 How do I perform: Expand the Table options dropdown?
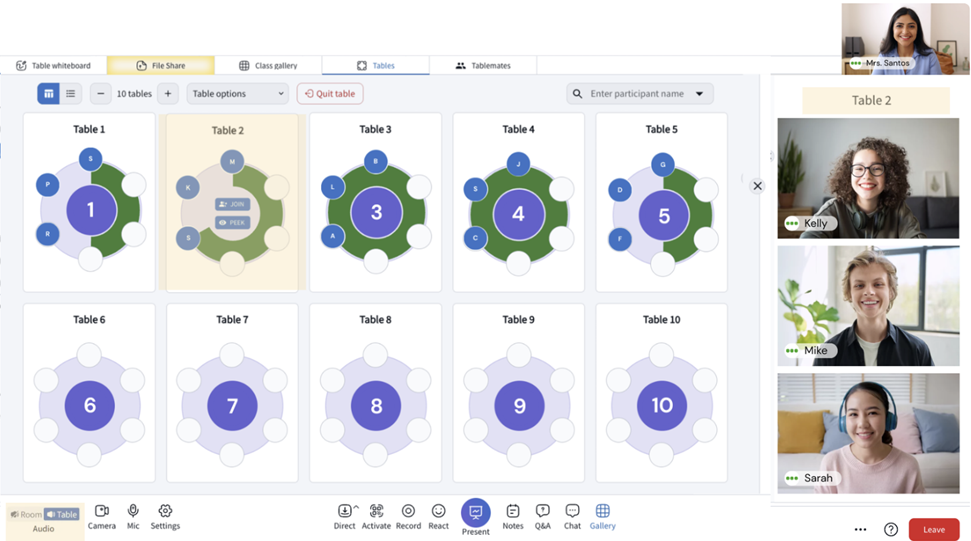tap(238, 93)
